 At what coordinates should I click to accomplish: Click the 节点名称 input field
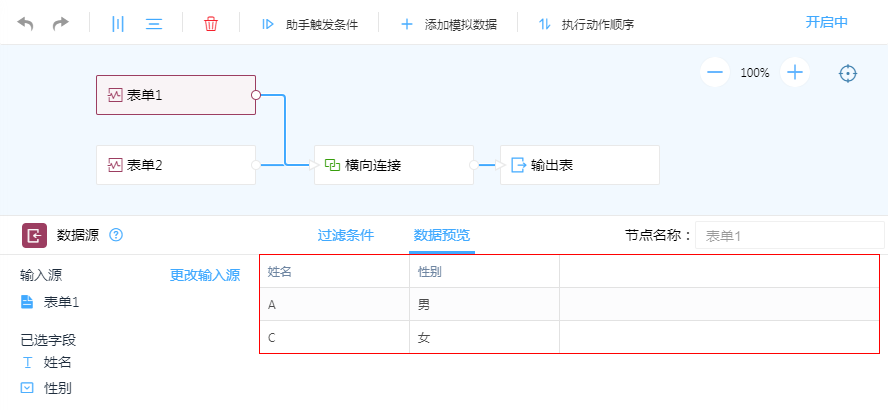coord(788,236)
